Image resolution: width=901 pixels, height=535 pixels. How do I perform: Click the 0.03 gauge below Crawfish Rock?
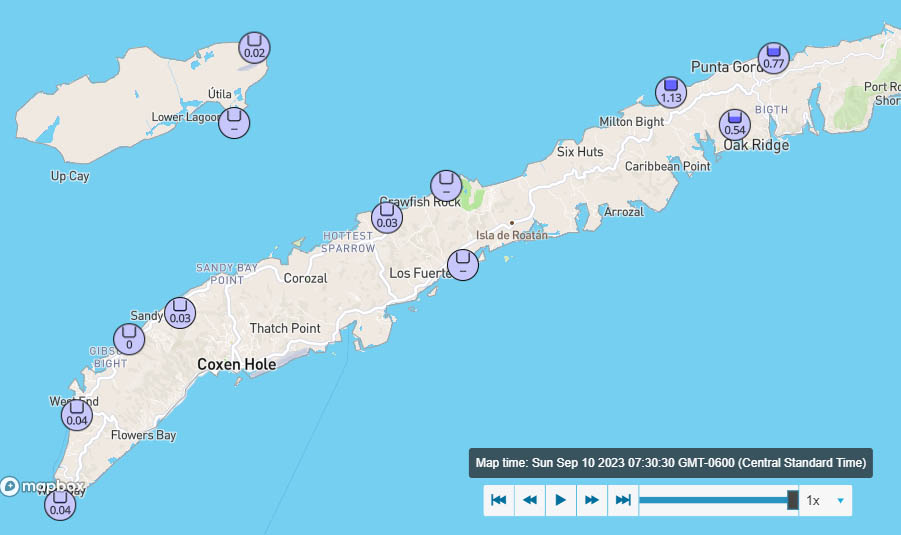point(387,217)
